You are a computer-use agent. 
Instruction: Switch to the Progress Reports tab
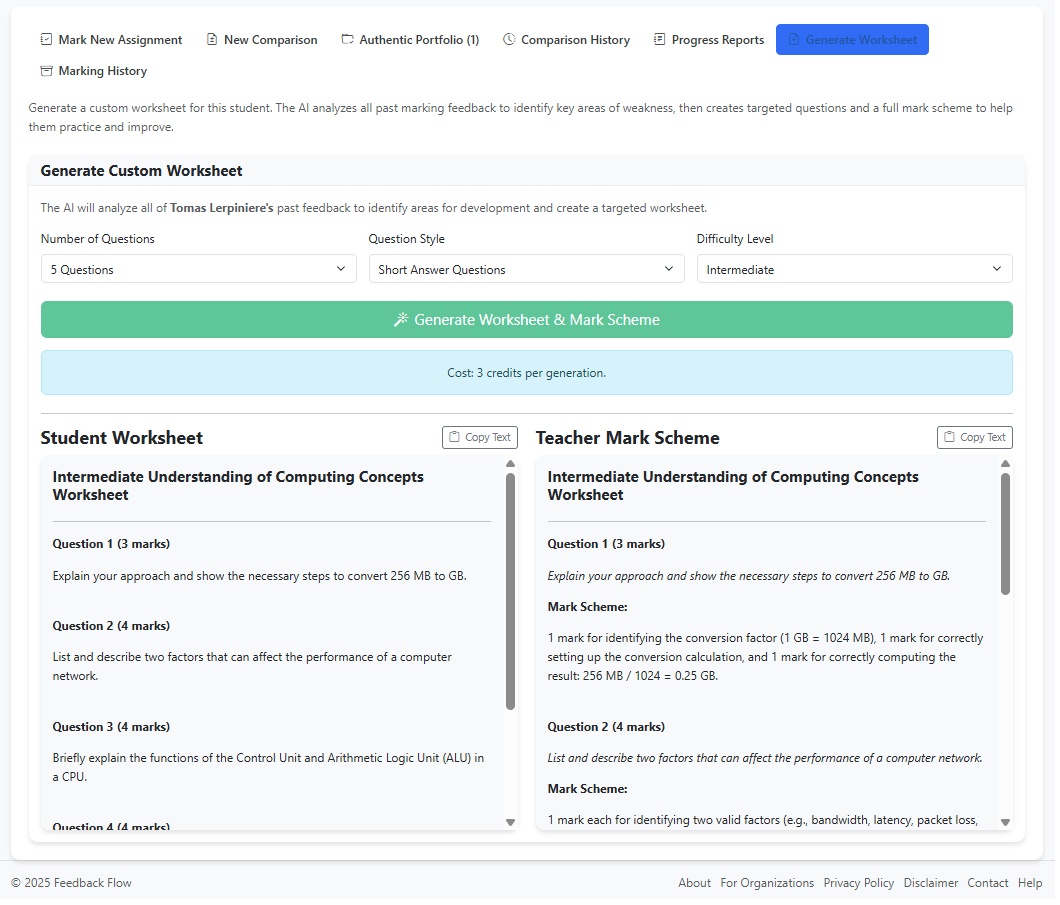coord(709,39)
